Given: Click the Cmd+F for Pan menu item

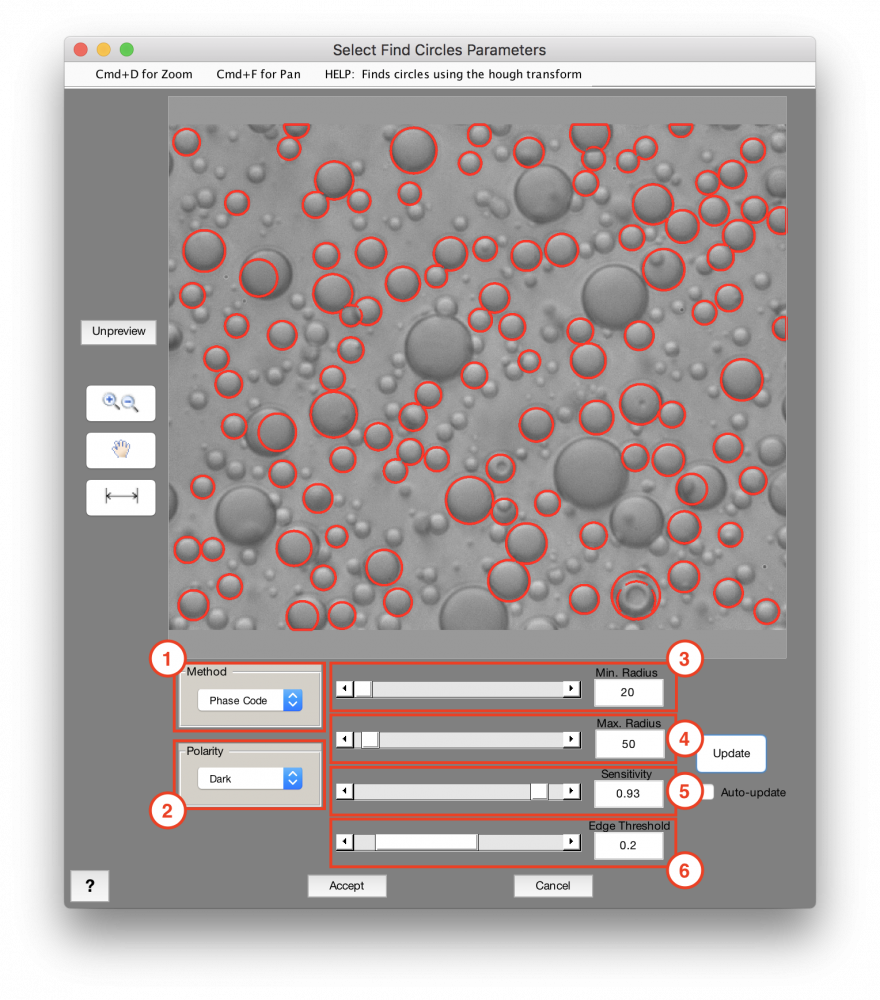Looking at the screenshot, I should pyautogui.click(x=258, y=74).
